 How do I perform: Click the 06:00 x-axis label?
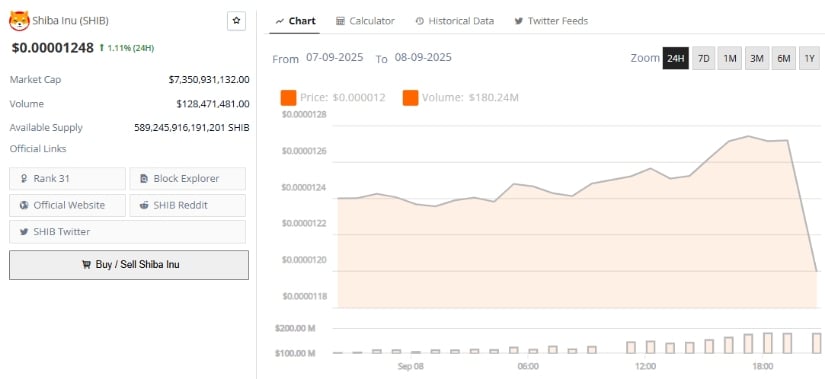point(528,366)
